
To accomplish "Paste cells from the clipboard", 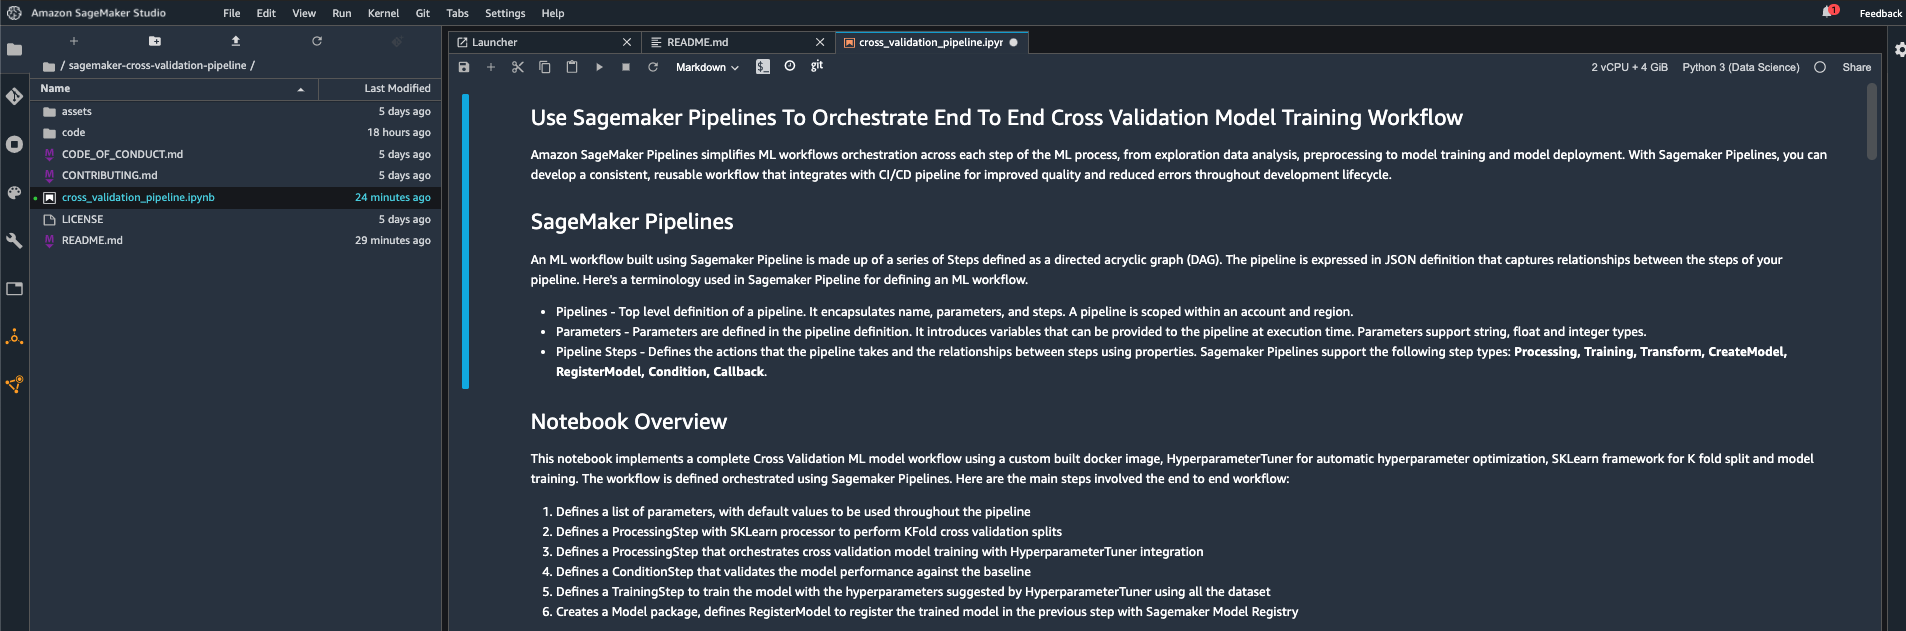I will [x=572, y=67].
